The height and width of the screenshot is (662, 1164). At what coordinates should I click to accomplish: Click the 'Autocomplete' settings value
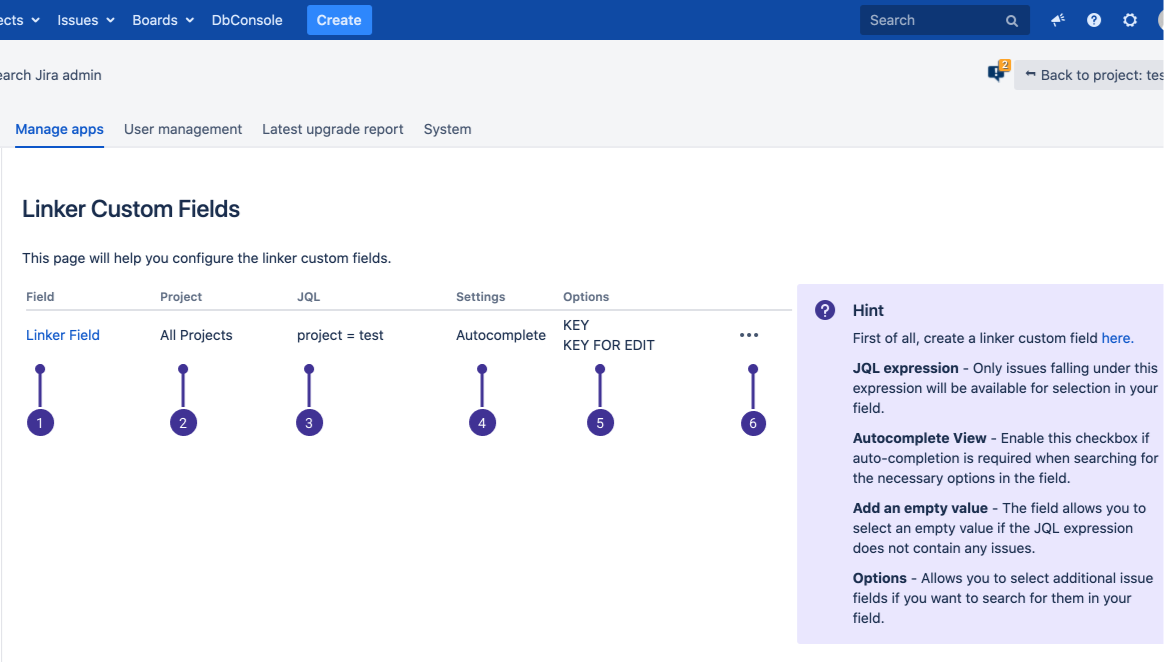(501, 335)
